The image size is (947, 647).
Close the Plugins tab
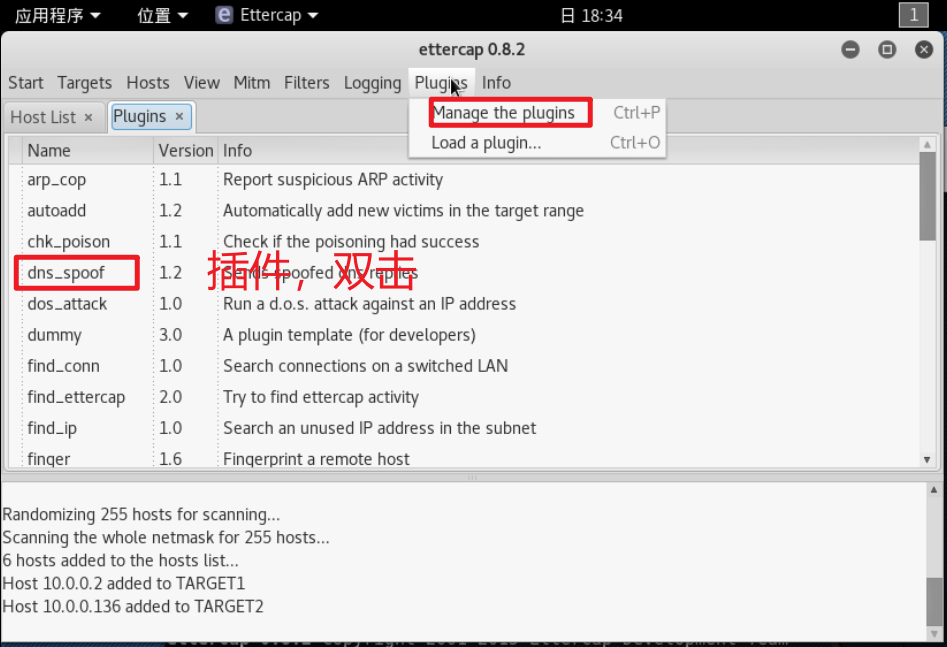tap(179, 117)
